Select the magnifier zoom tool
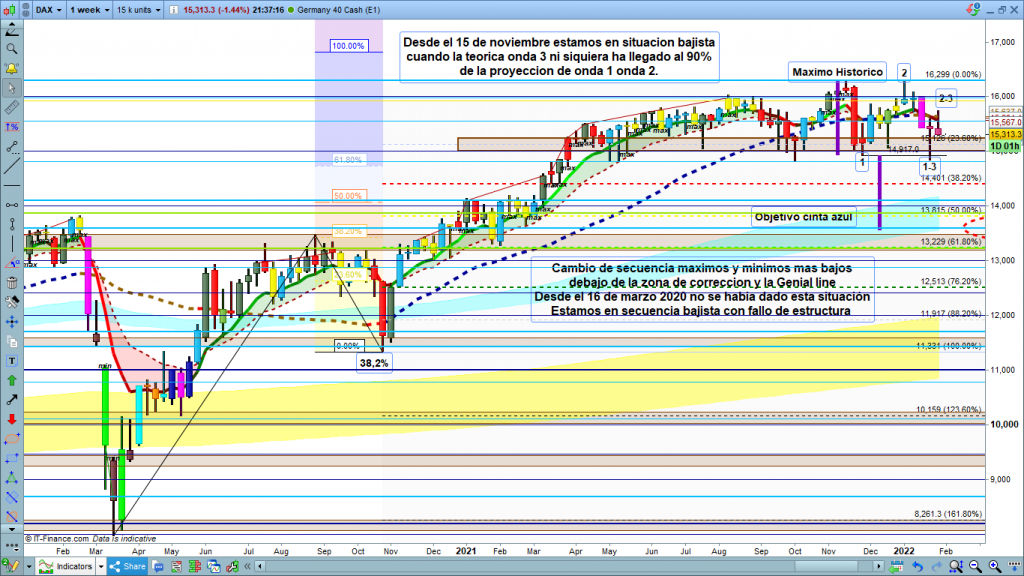Viewport: 1024px width, 576px height. tap(12, 48)
